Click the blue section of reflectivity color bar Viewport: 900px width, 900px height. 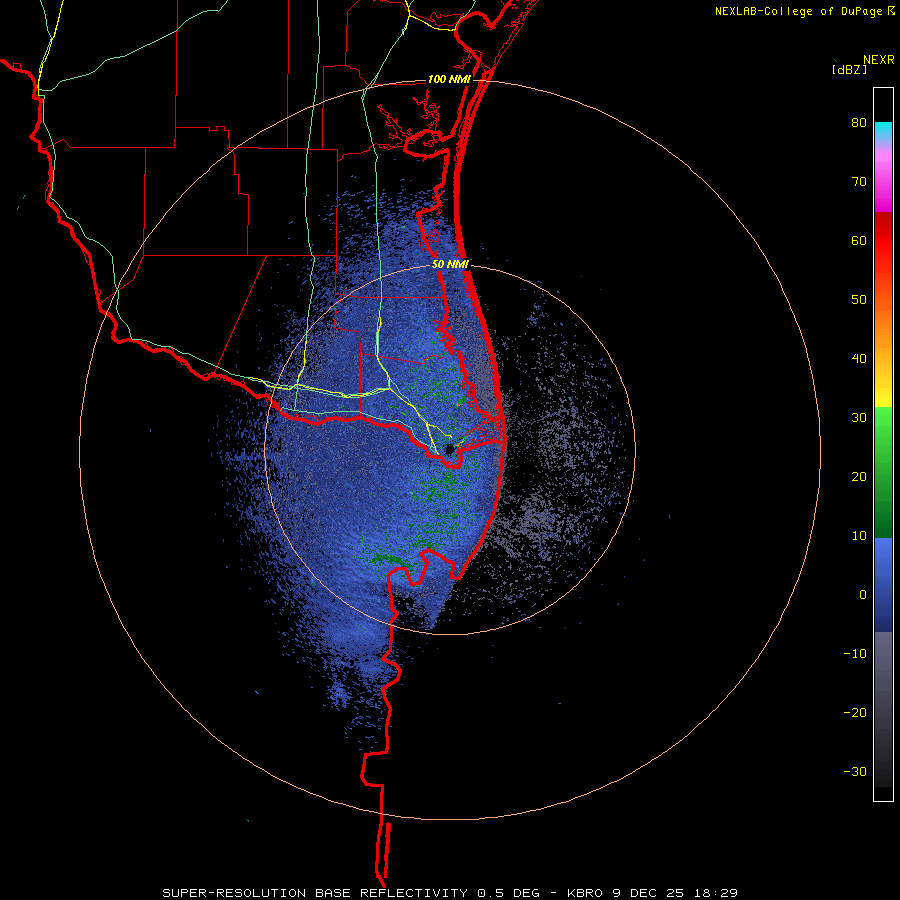[883, 585]
